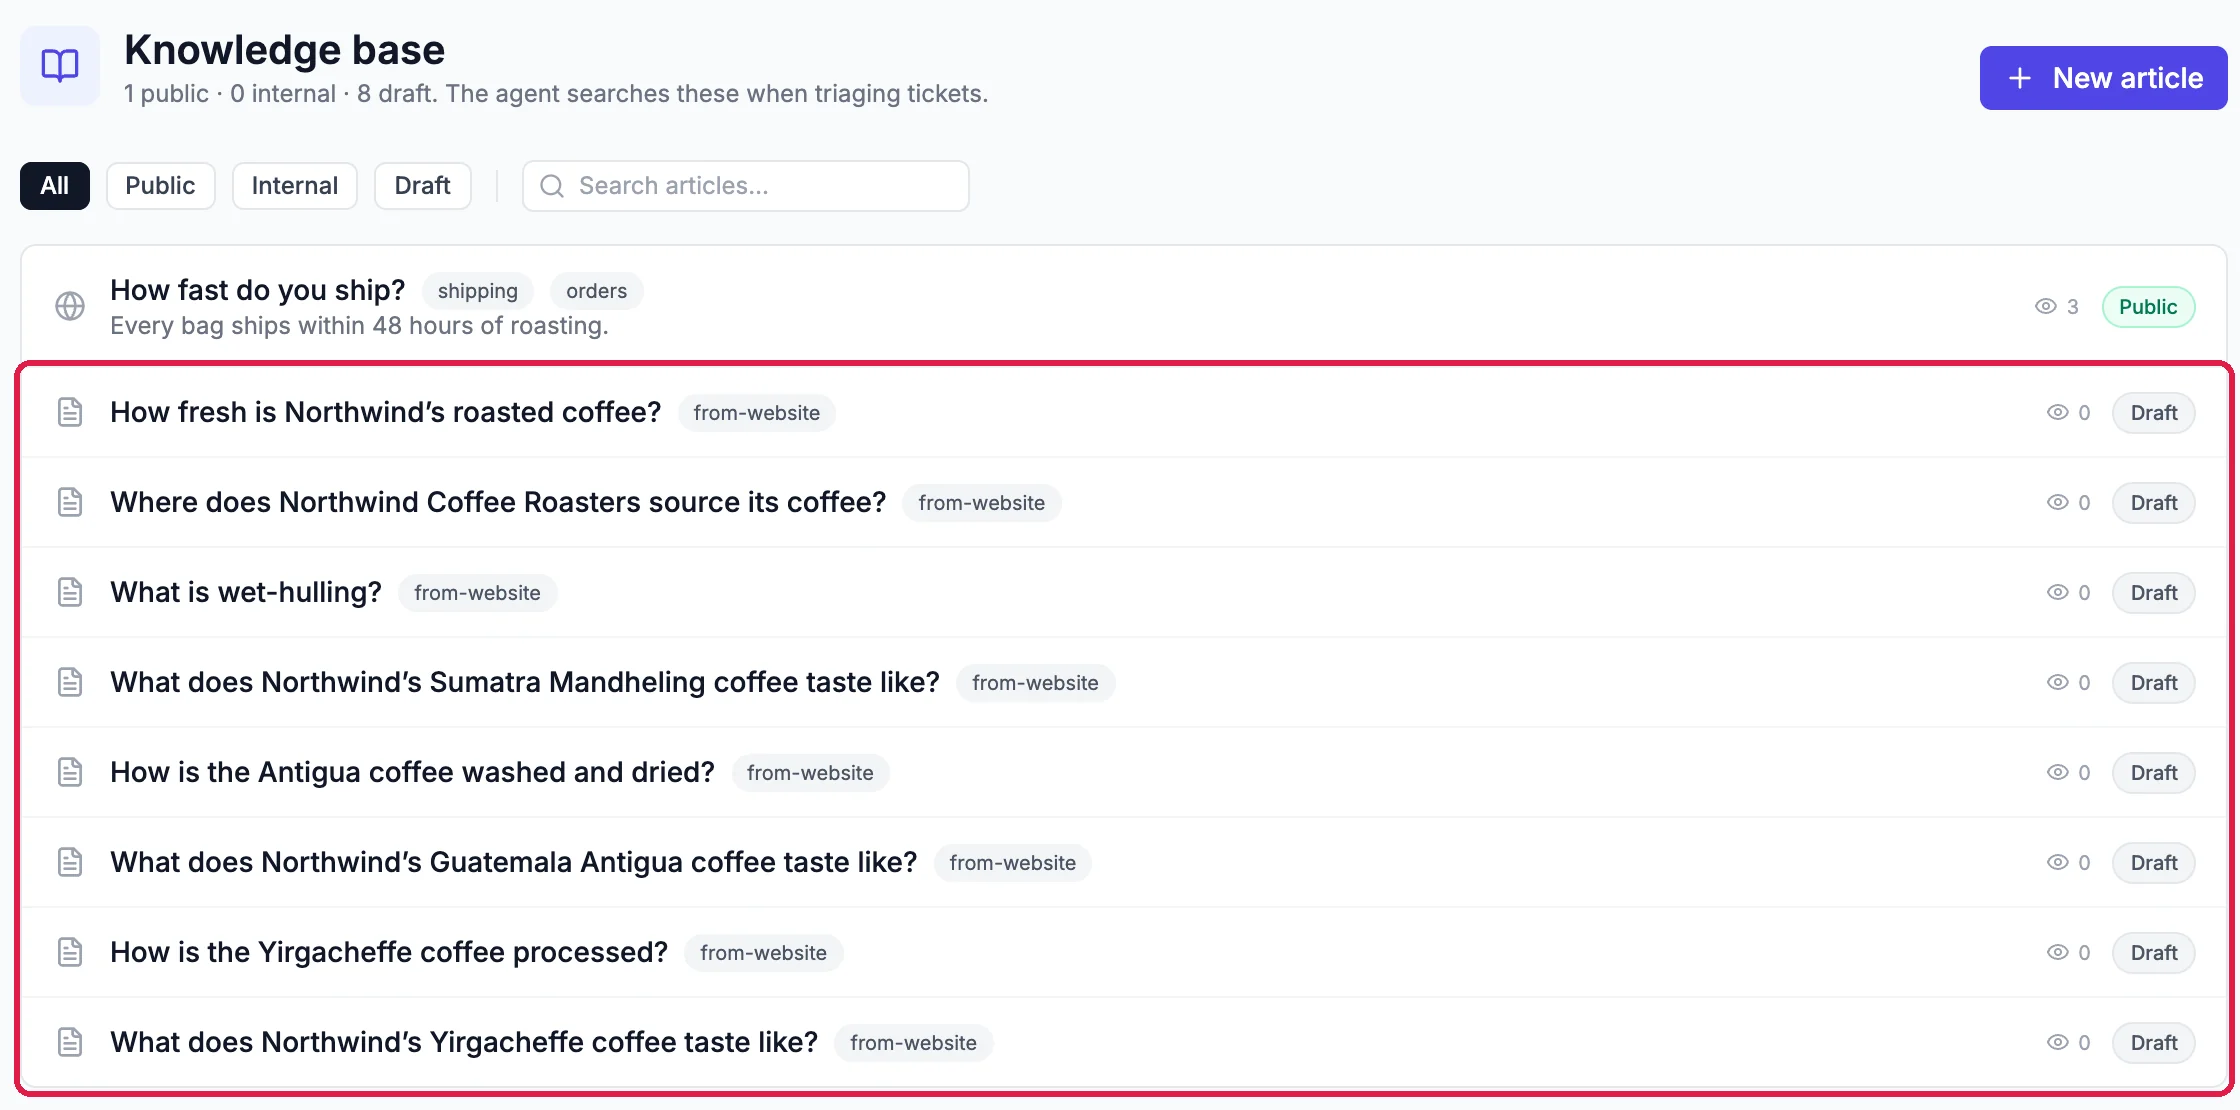This screenshot has height=1110, width=2240.
Task: Click the from-website tag on the wet-hulling row
Action: pos(478,593)
